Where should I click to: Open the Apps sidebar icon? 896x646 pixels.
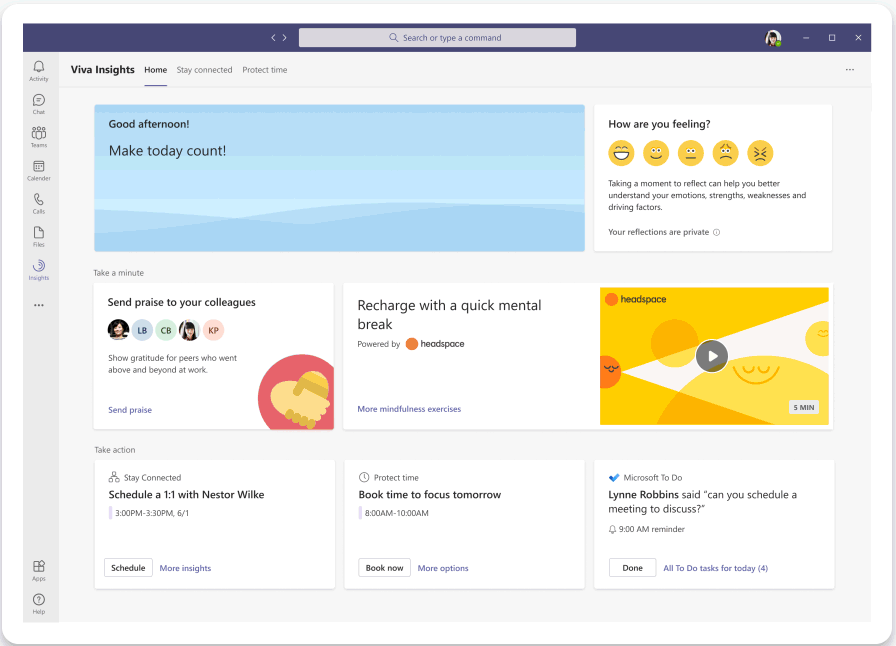coord(38,568)
